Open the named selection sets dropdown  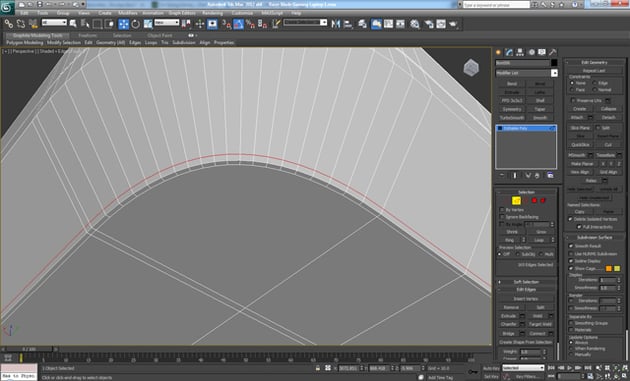pos(305,23)
